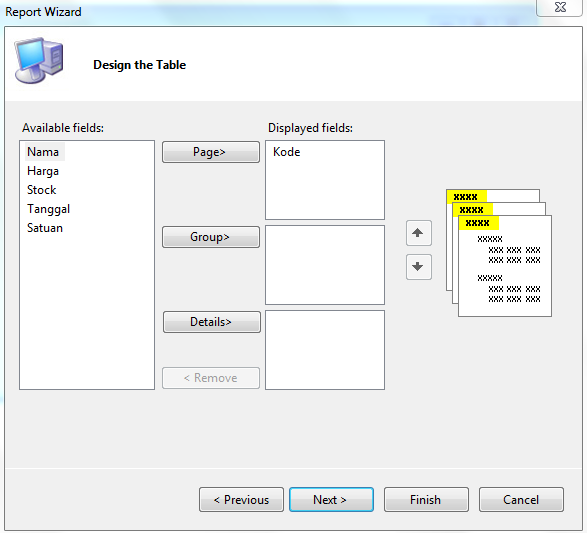
Task: Add field to Group section
Action: [211, 237]
